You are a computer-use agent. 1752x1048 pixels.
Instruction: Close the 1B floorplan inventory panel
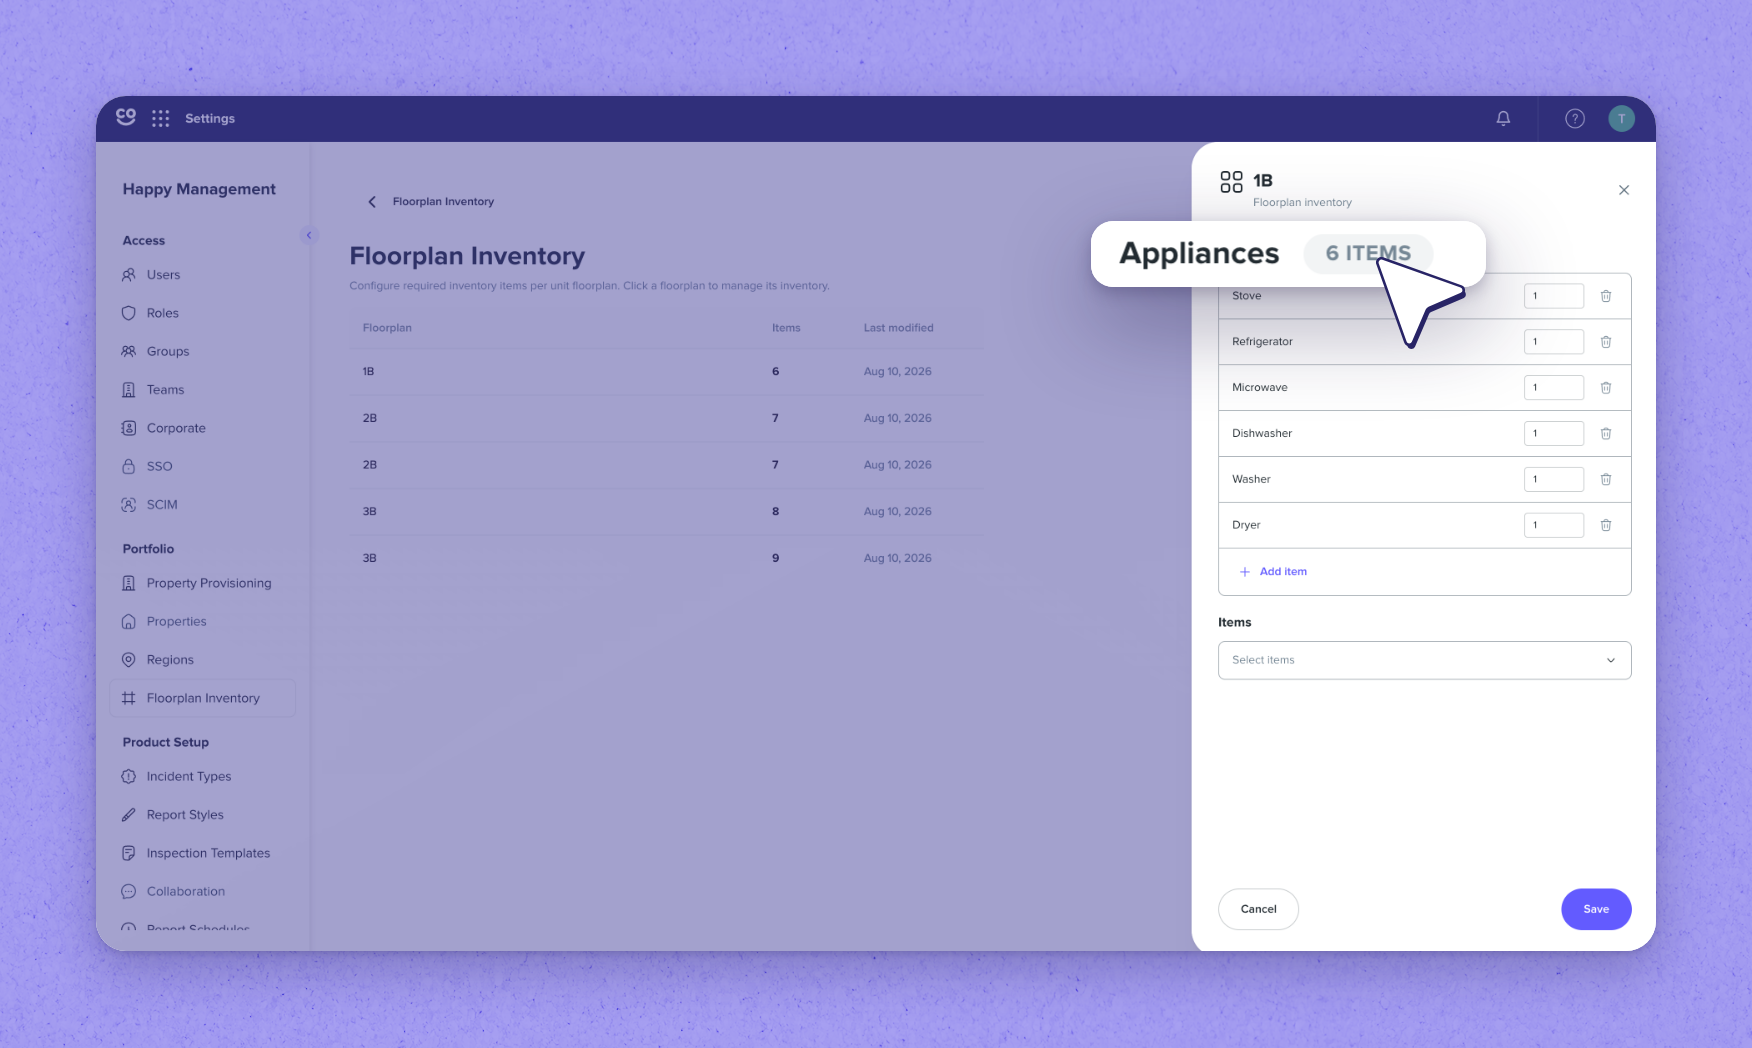pos(1624,190)
